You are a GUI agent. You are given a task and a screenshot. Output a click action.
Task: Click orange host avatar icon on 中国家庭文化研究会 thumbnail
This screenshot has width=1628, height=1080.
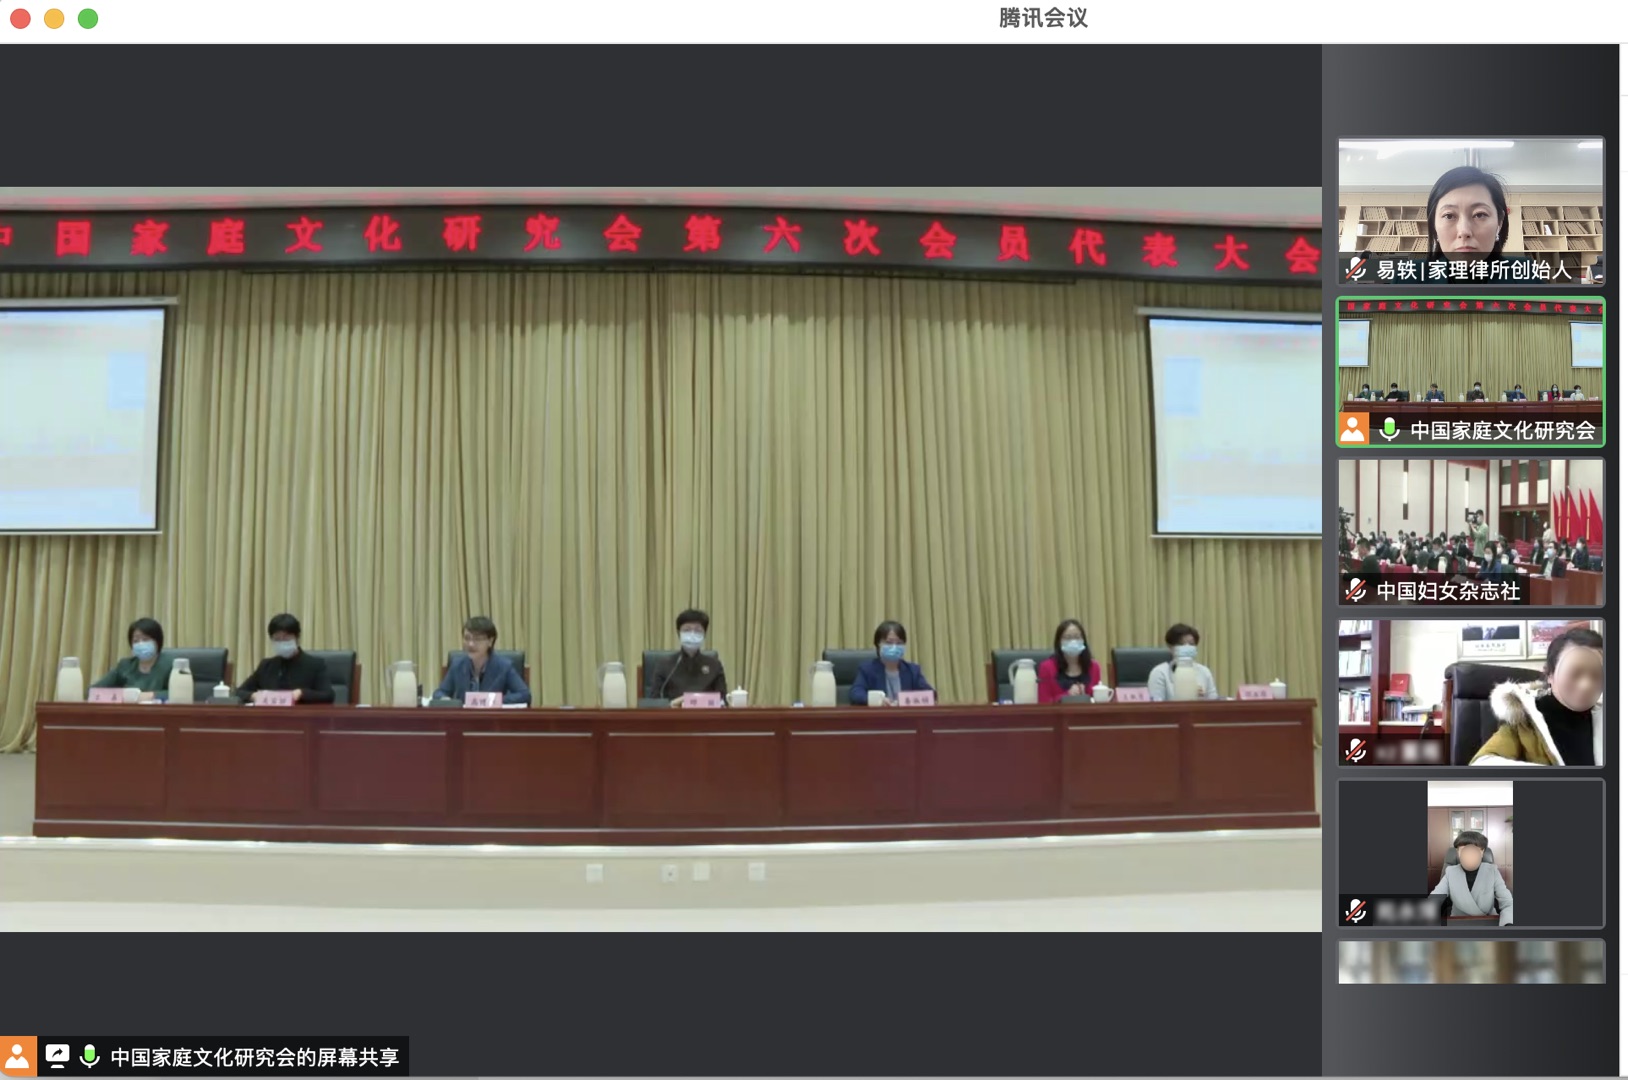[x=1353, y=429]
